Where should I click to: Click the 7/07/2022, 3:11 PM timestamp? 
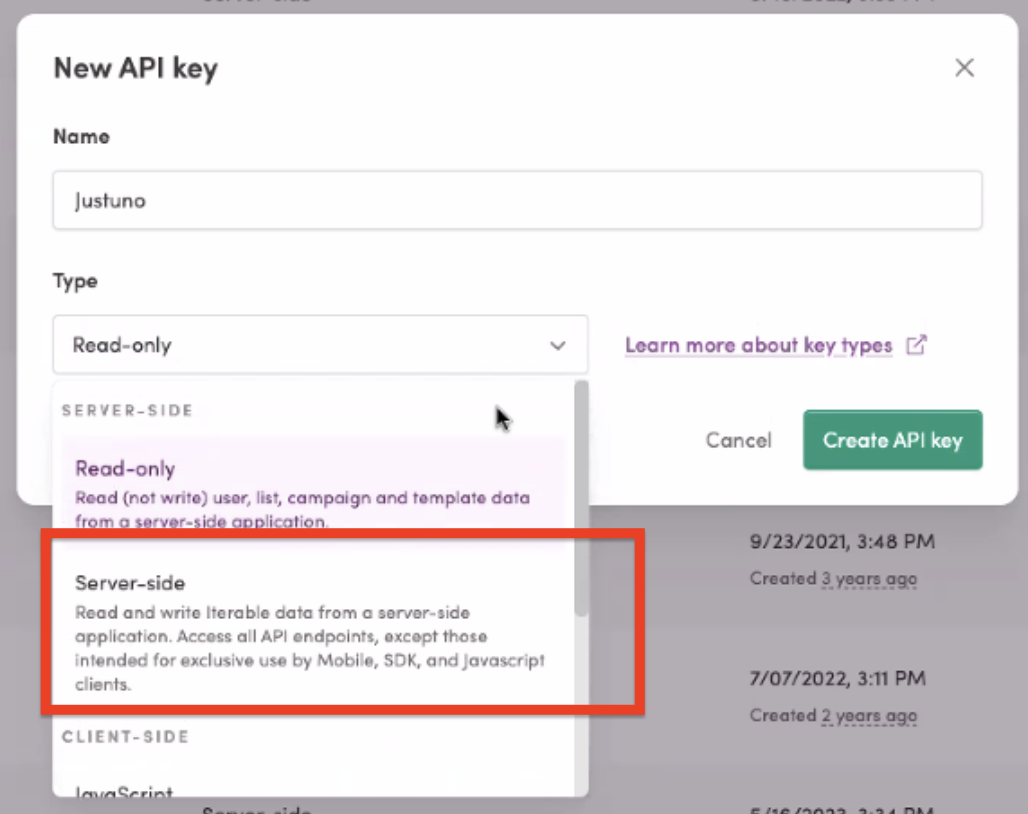point(837,679)
